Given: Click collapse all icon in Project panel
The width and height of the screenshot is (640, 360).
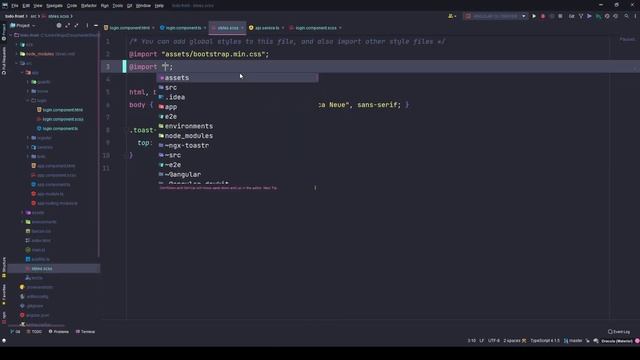Looking at the screenshot, I should click(76, 25).
